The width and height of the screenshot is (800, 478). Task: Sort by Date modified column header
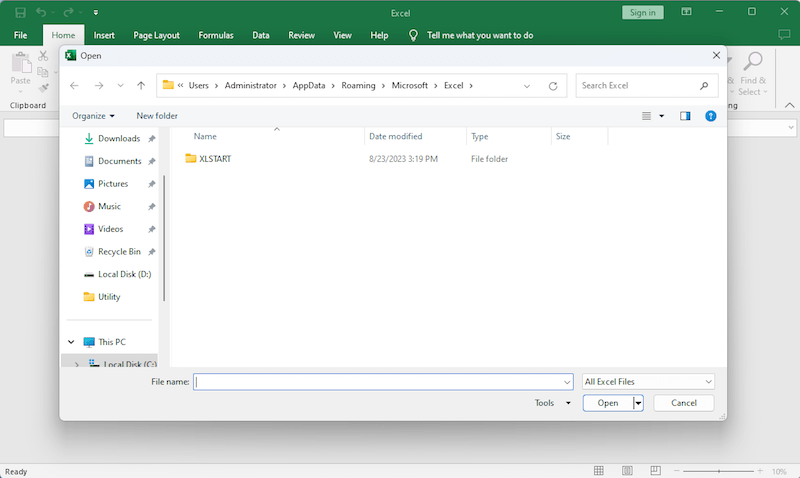(395, 136)
